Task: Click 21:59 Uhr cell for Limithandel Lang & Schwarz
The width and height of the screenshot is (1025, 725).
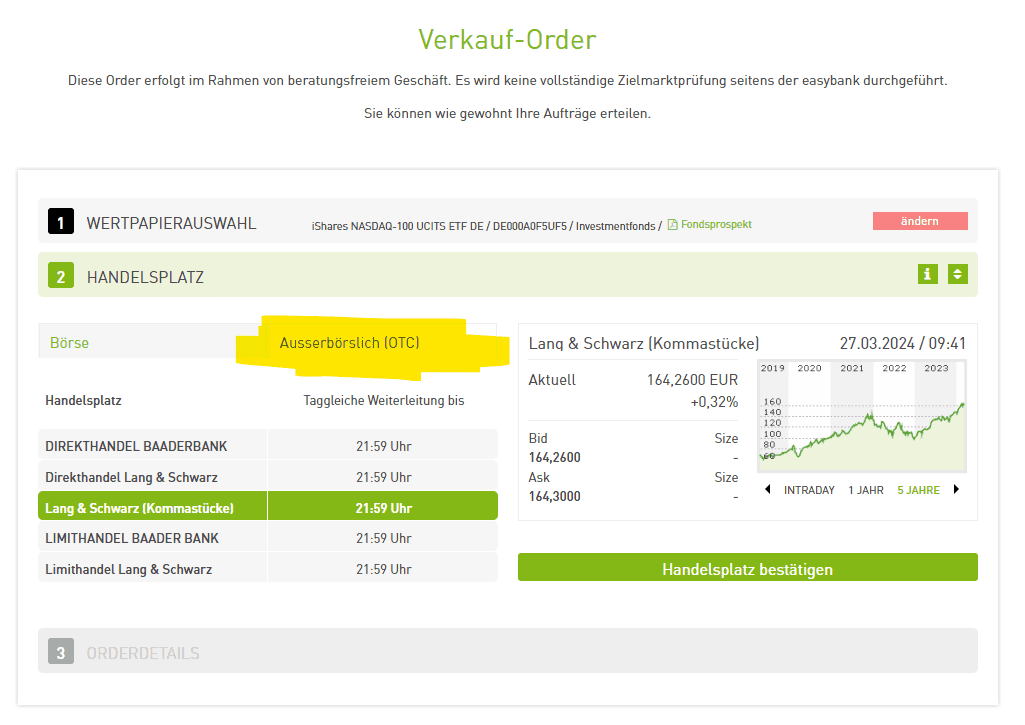Action: [383, 569]
